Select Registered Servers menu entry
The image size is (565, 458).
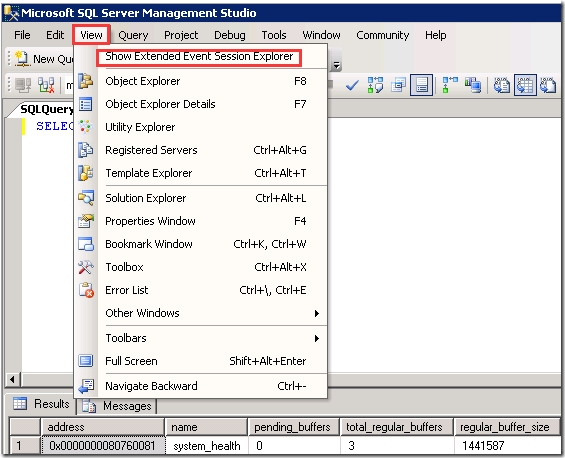click(201, 150)
